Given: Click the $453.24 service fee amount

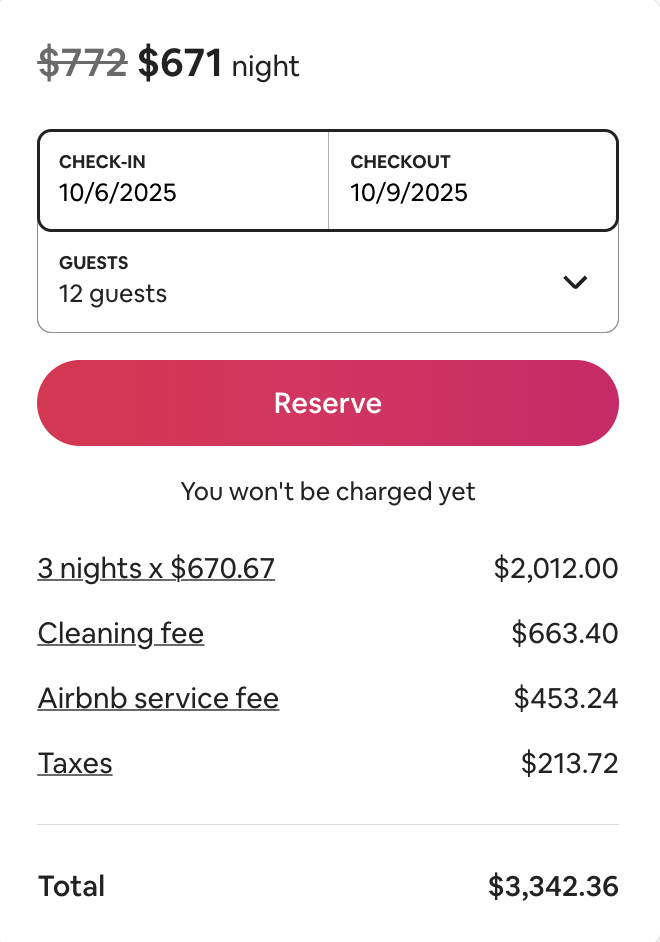Looking at the screenshot, I should [x=566, y=698].
